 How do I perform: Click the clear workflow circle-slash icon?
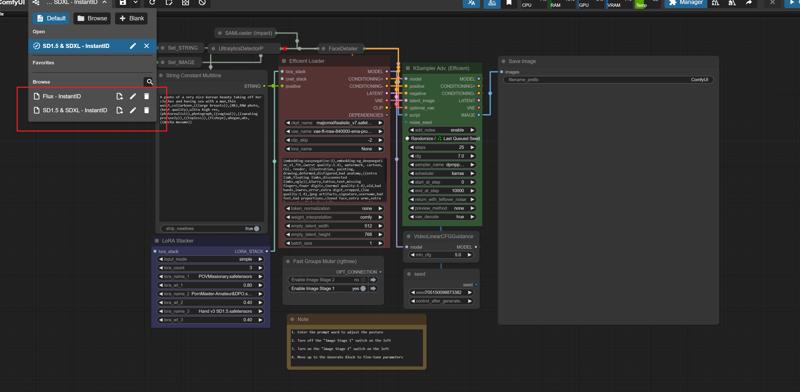[x=202, y=3]
